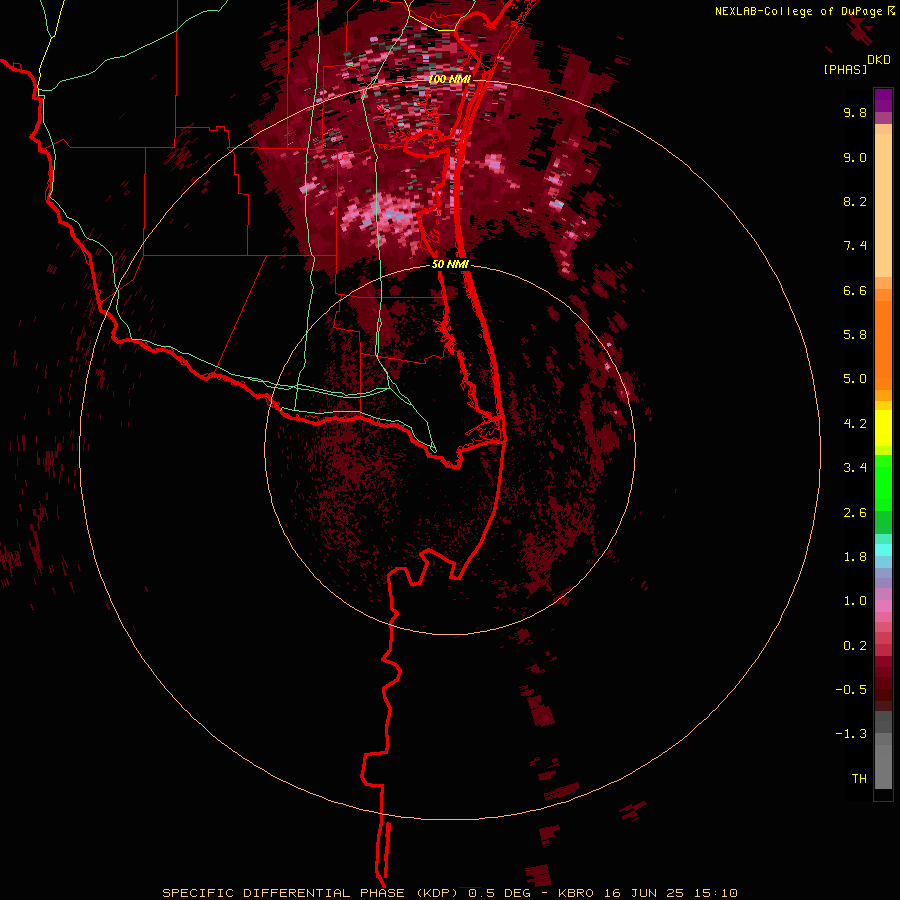Image resolution: width=900 pixels, height=900 pixels.
Task: Click the 1.8 scale value
Action: tap(855, 557)
